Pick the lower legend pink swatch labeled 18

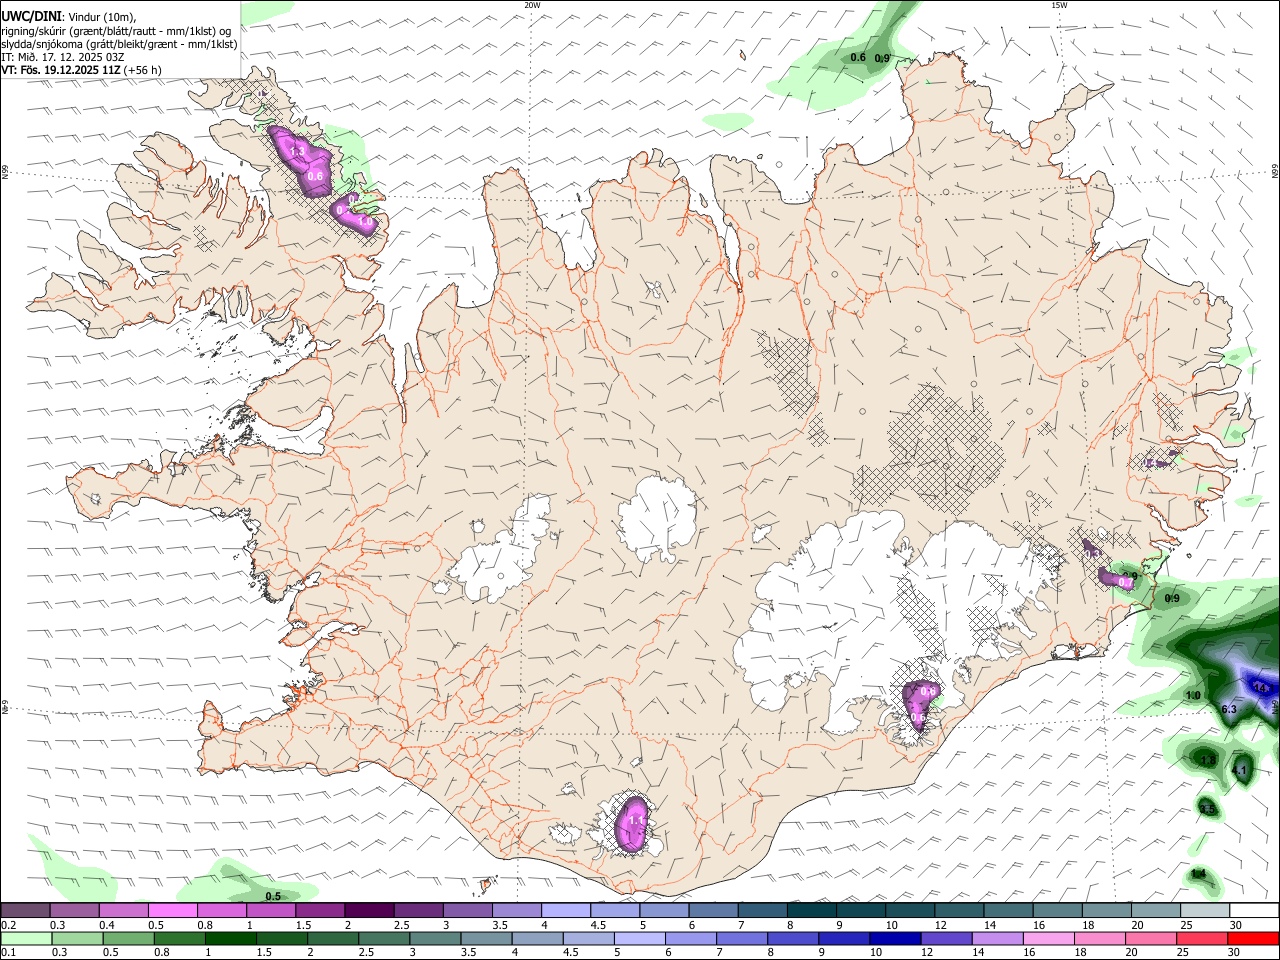click(1100, 938)
